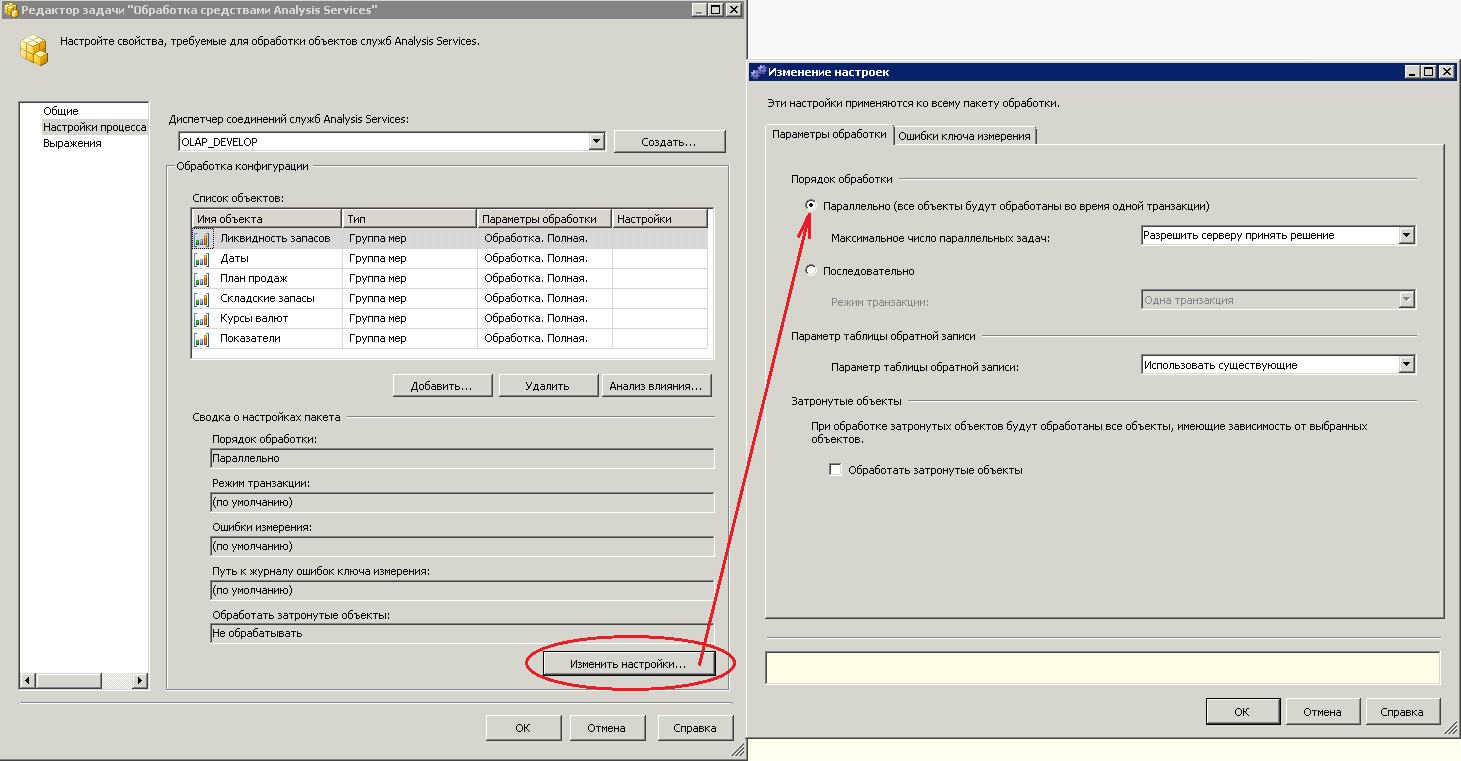Enable Обработать затронутые объекты checkbox
The image size is (1461, 761).
click(836, 470)
